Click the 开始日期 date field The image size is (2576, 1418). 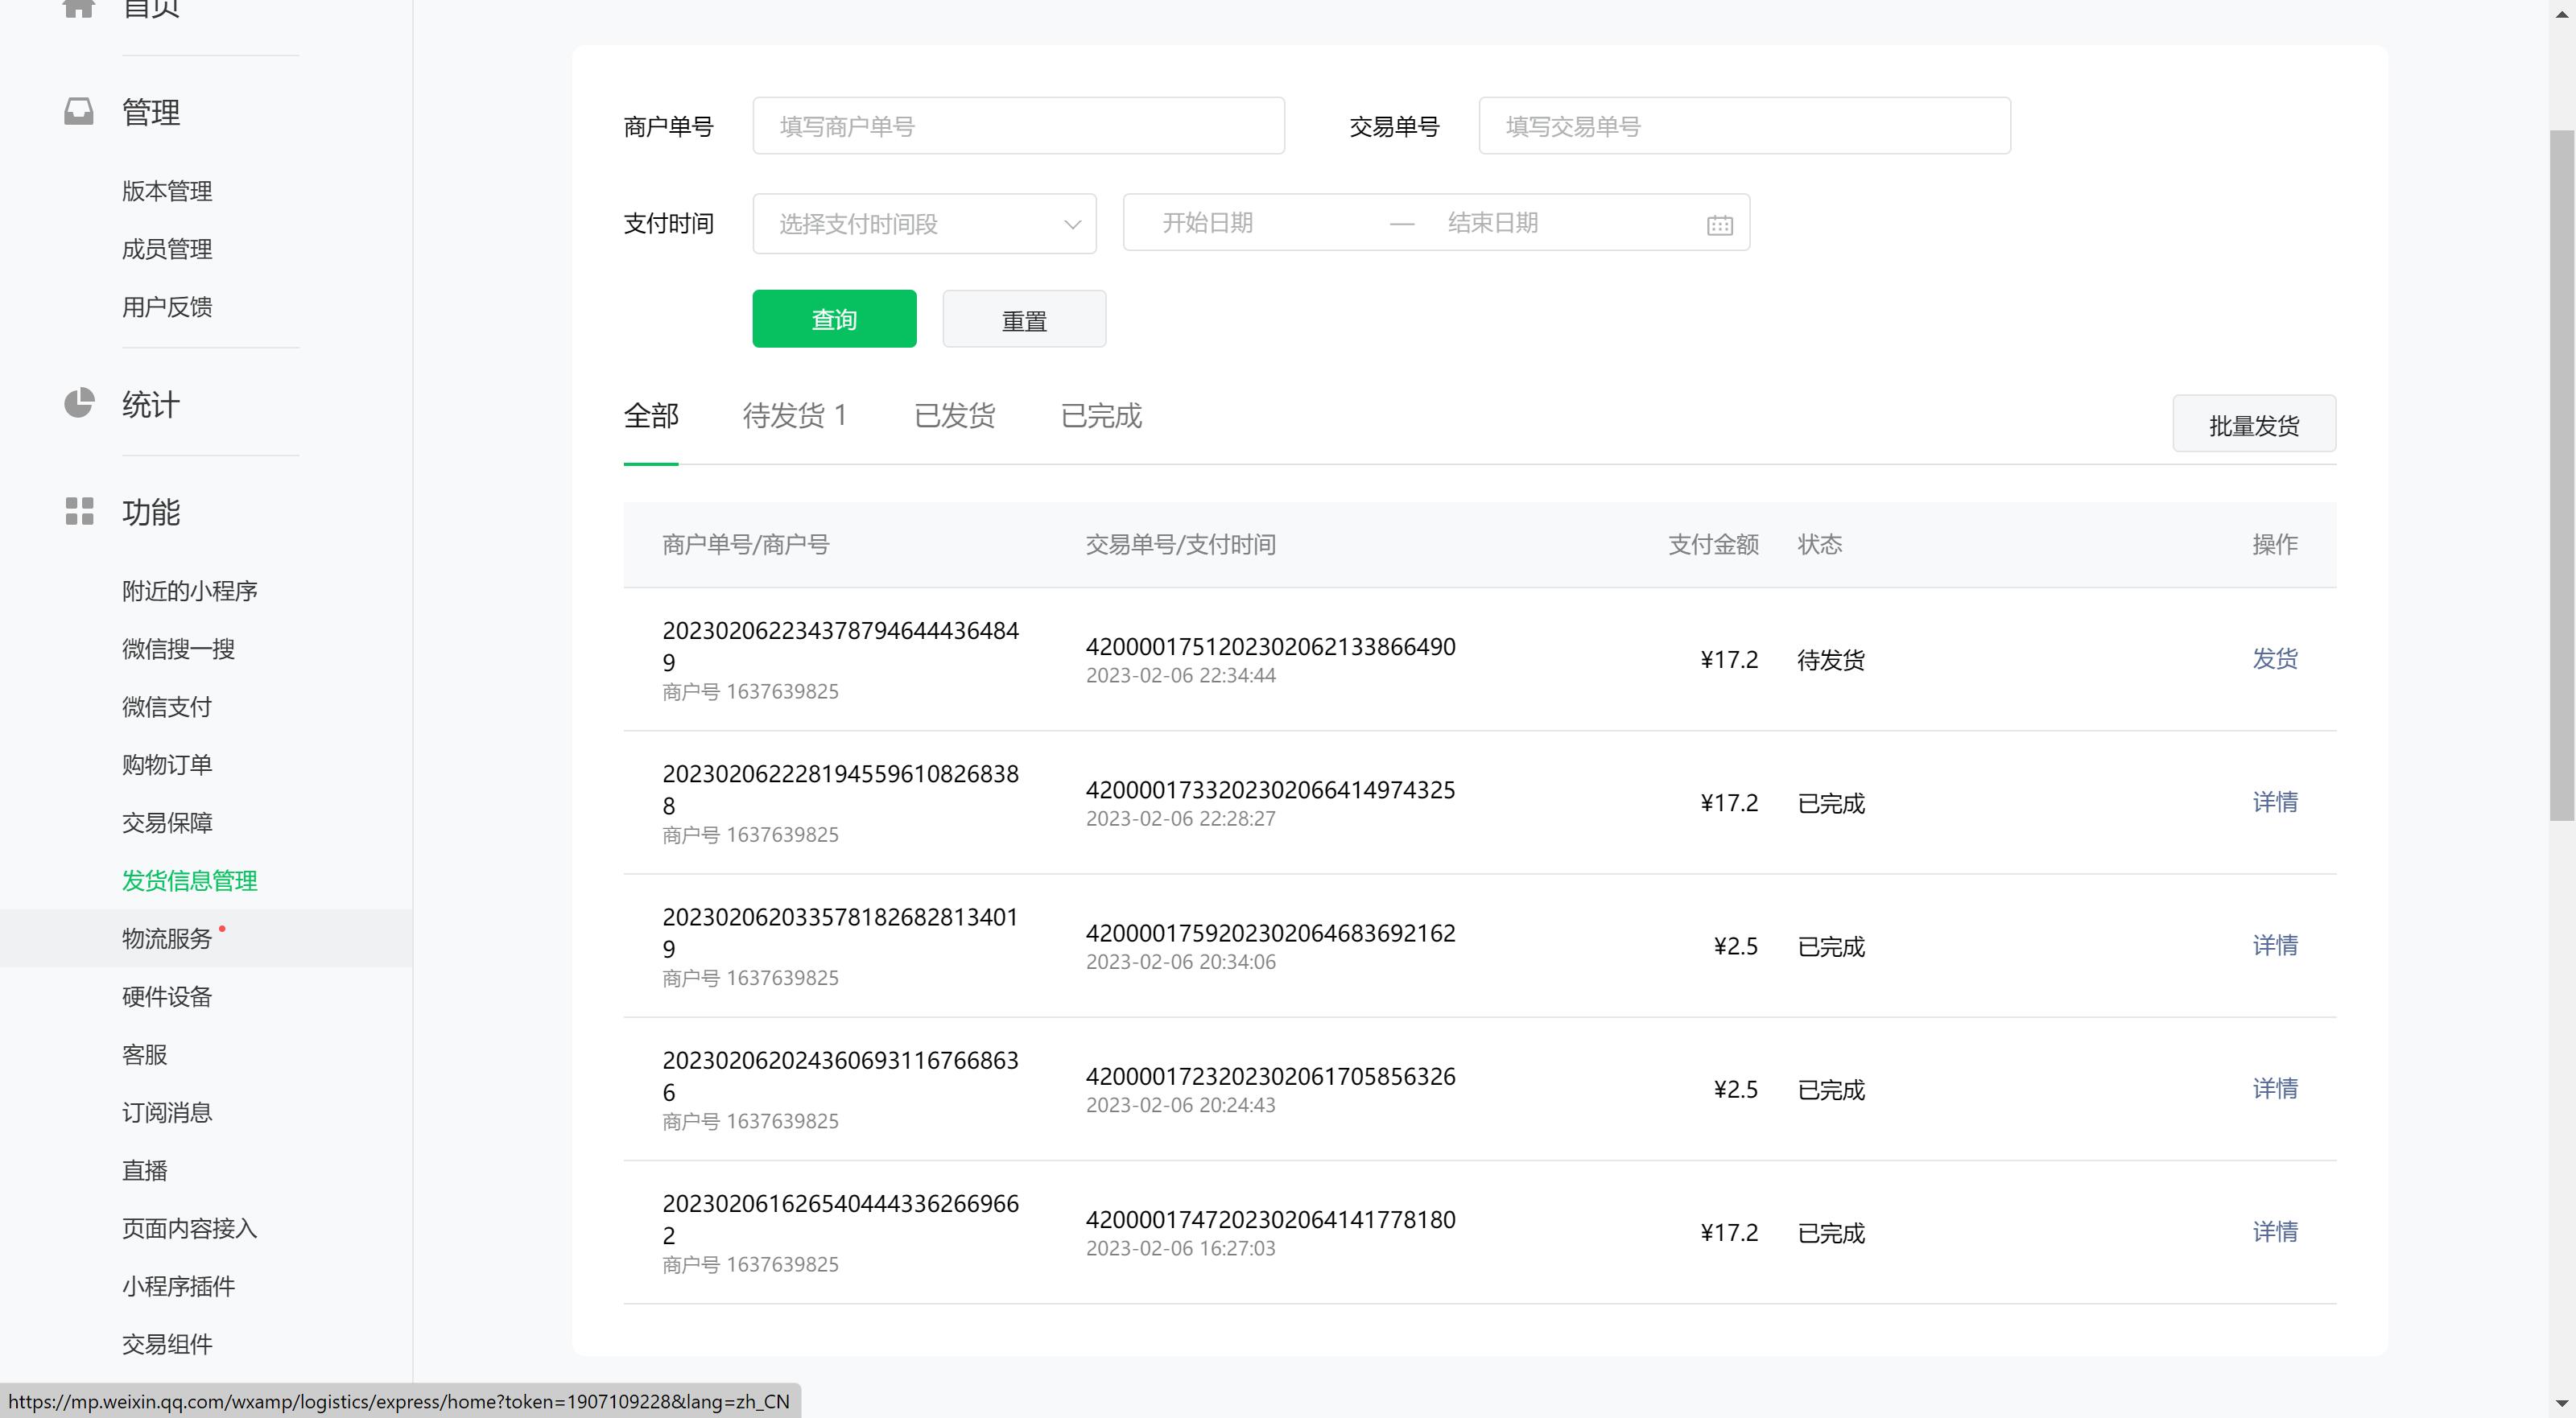pyautogui.click(x=1207, y=223)
